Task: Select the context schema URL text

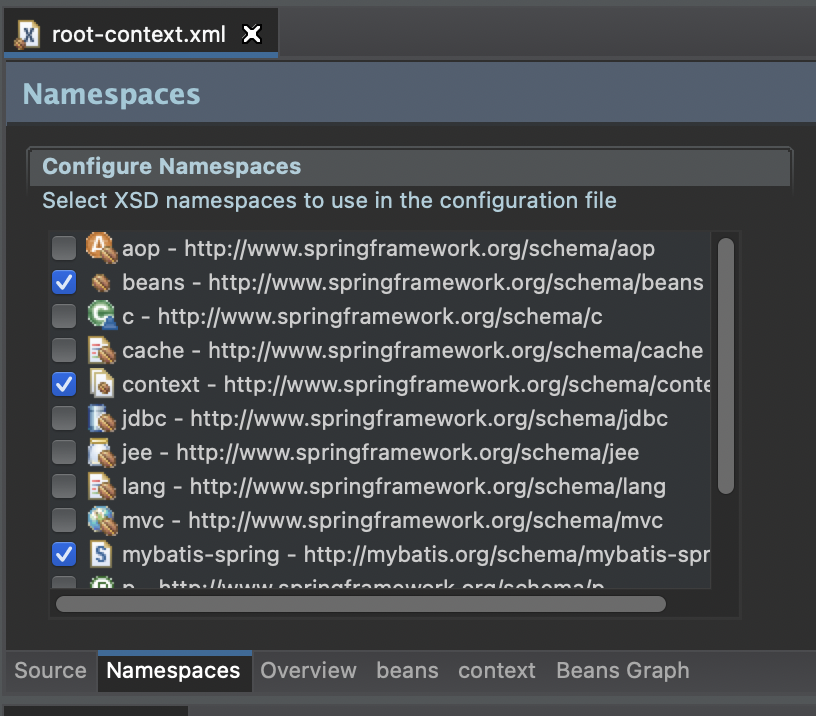Action: click(x=467, y=385)
